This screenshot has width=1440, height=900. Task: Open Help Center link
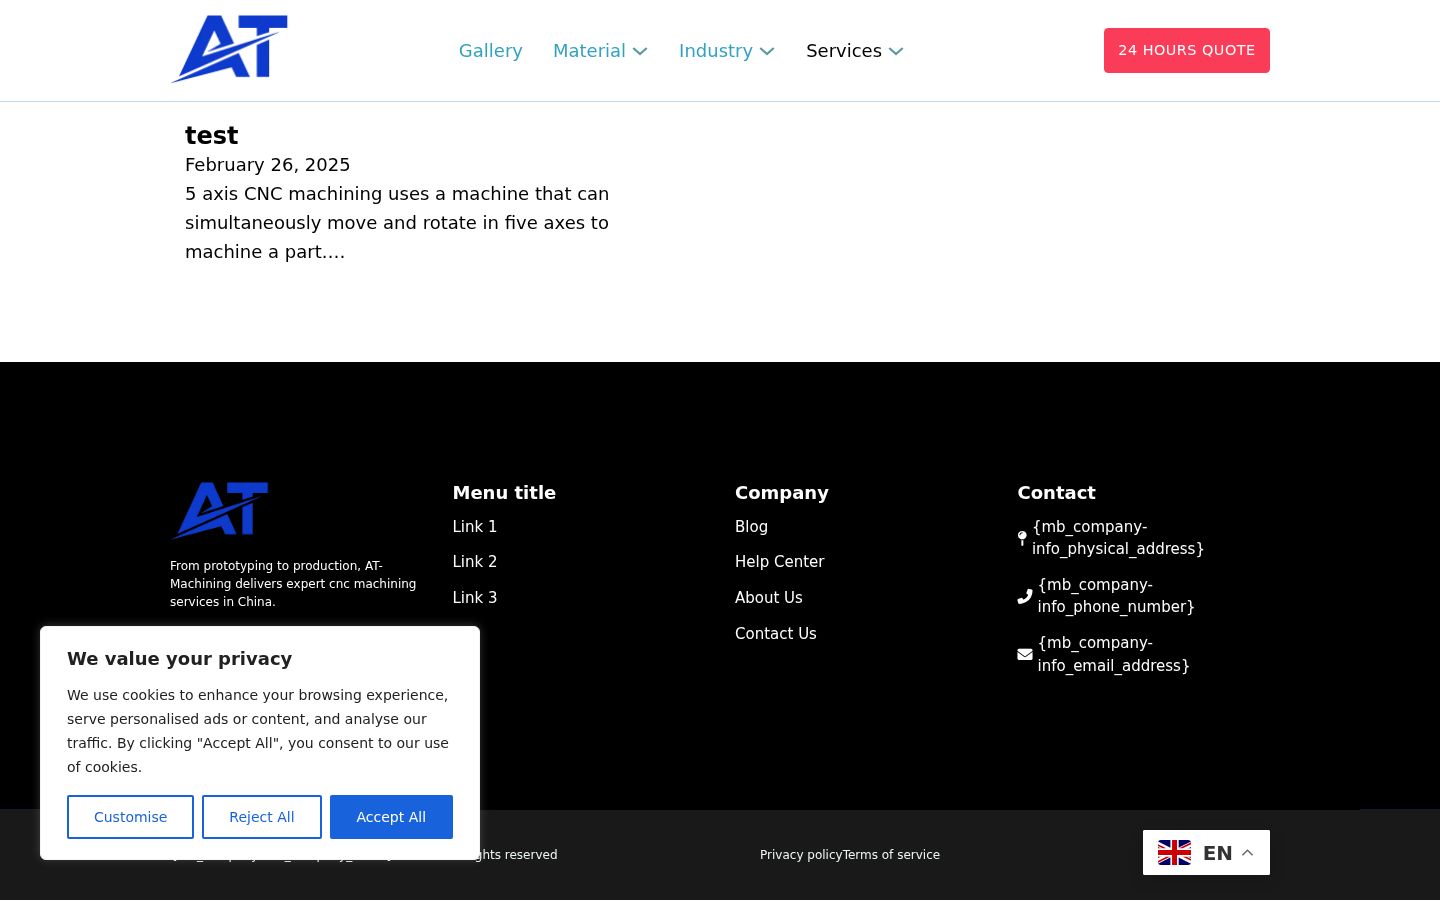point(779,562)
